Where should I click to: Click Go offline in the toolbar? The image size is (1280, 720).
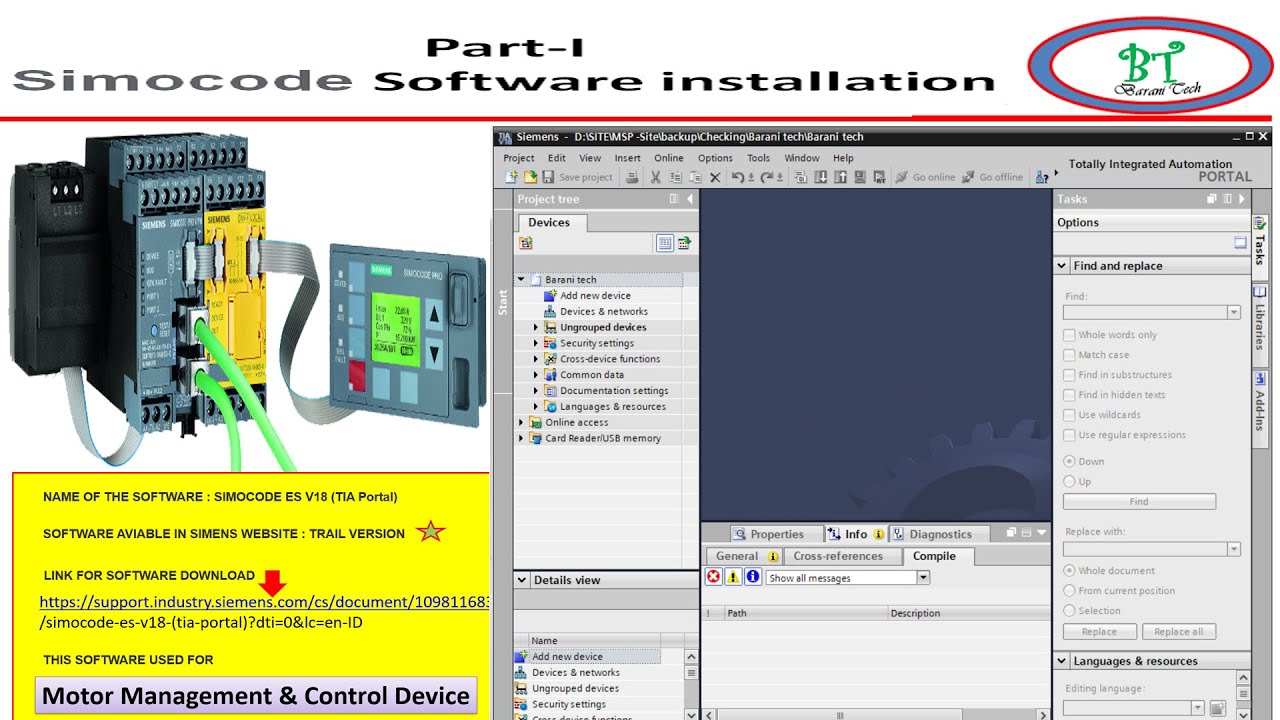click(x=993, y=177)
